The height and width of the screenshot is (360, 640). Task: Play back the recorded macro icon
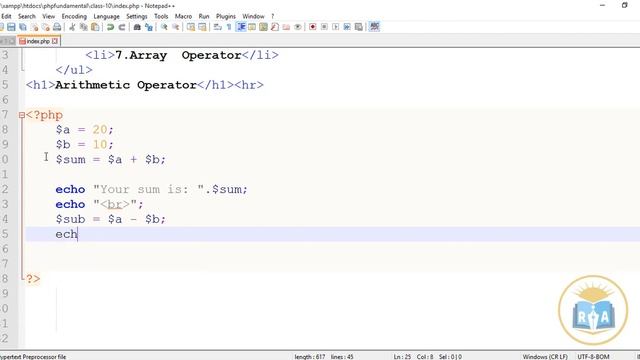tap(336, 27)
